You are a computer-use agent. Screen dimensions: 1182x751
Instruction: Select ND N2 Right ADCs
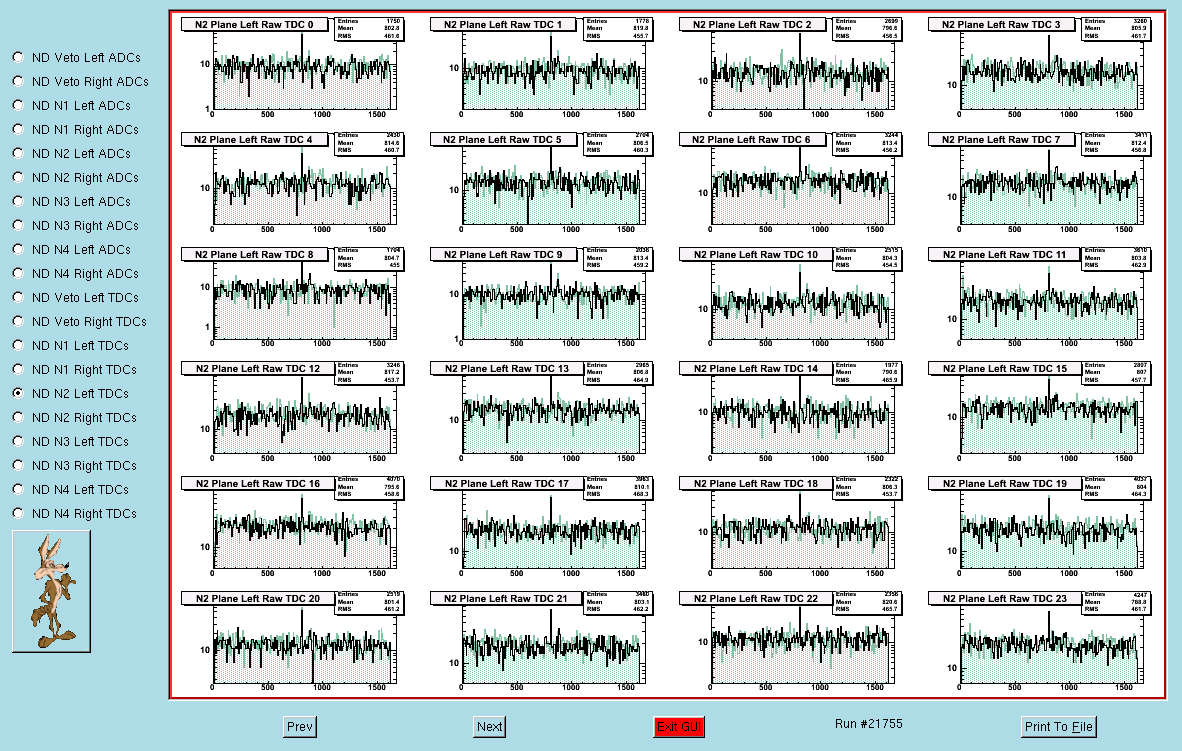coord(18,177)
